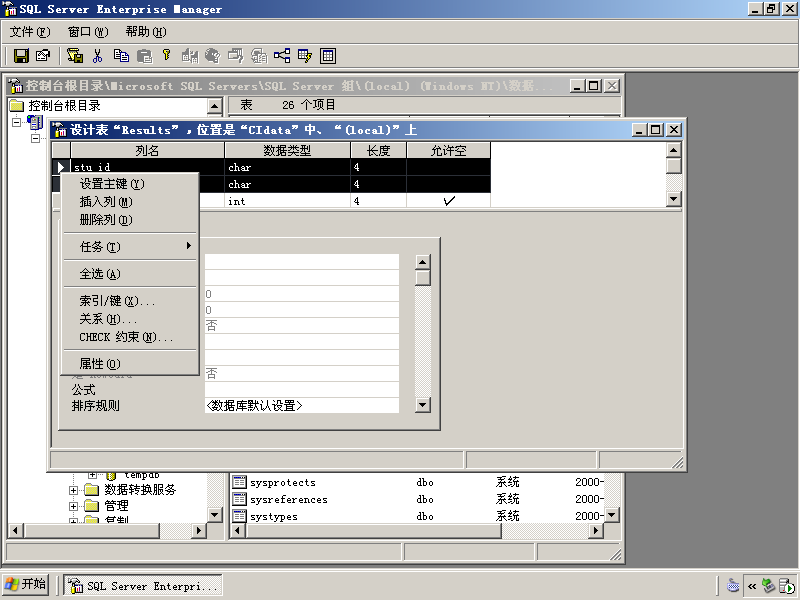The width and height of the screenshot is (800, 600).
Task: Click the stu_id column name cell
Action: pyautogui.click(x=147, y=167)
